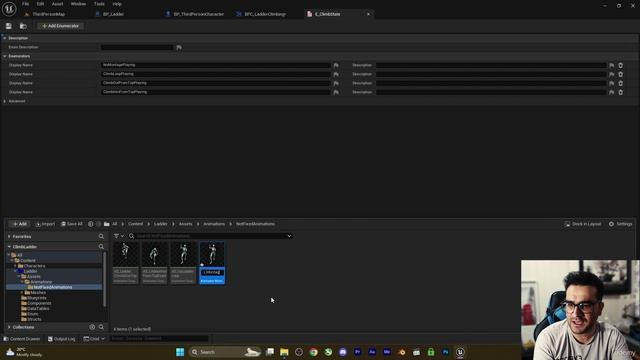Open the Cmd console type dropdown
The width and height of the screenshot is (640, 360).
(94, 339)
